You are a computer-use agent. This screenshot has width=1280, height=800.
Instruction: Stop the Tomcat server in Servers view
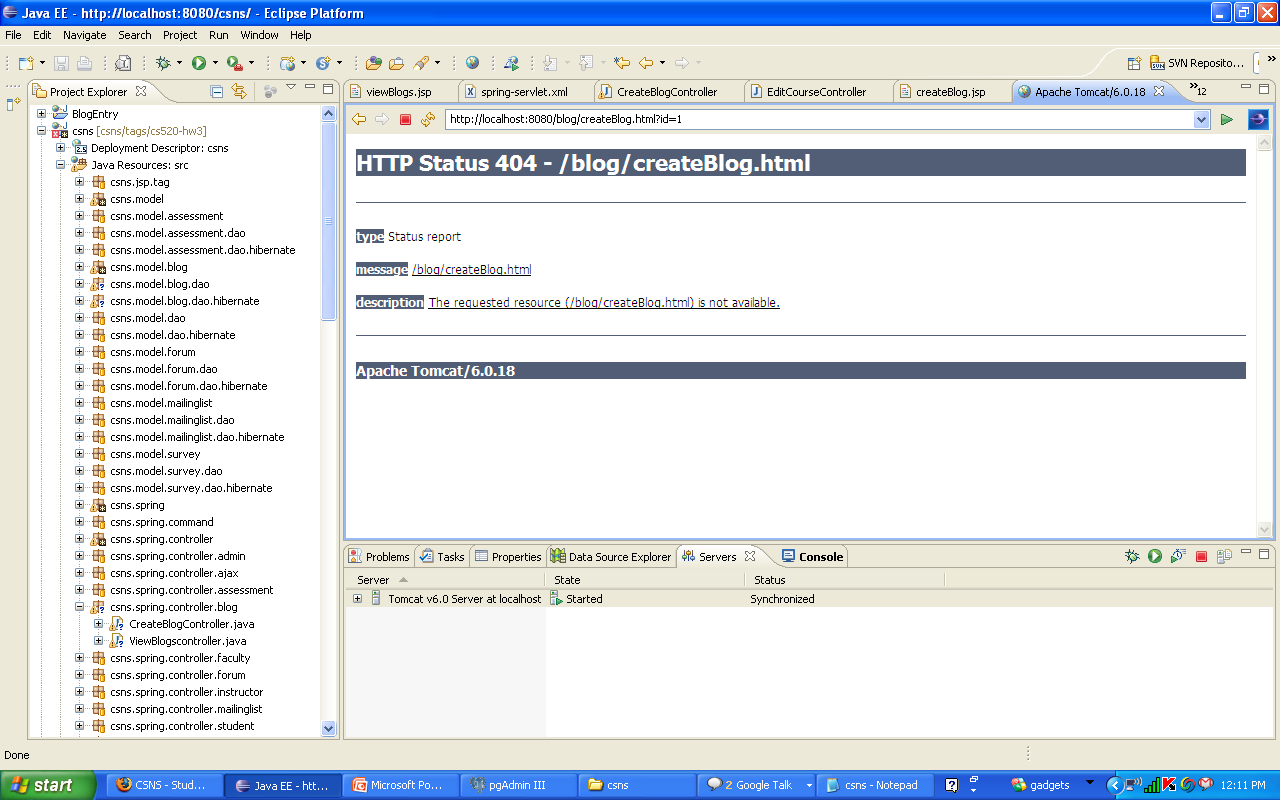pos(1201,557)
